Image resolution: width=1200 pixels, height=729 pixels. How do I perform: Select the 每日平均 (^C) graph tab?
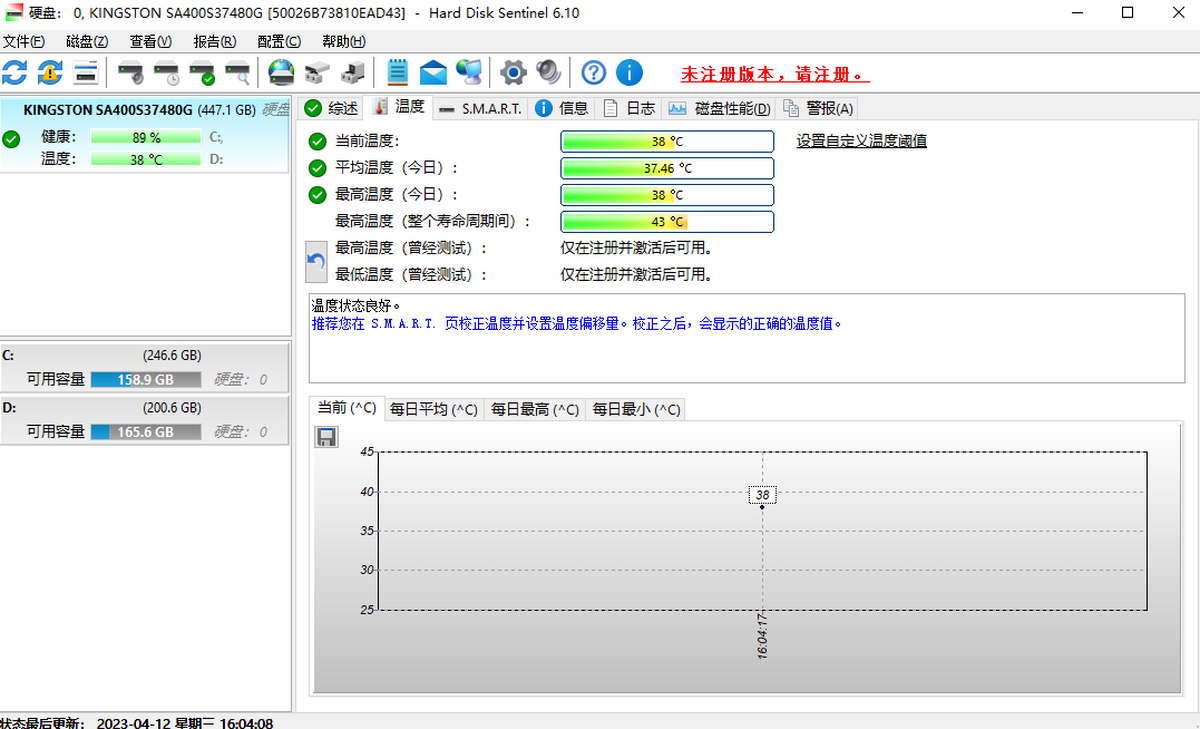(433, 409)
